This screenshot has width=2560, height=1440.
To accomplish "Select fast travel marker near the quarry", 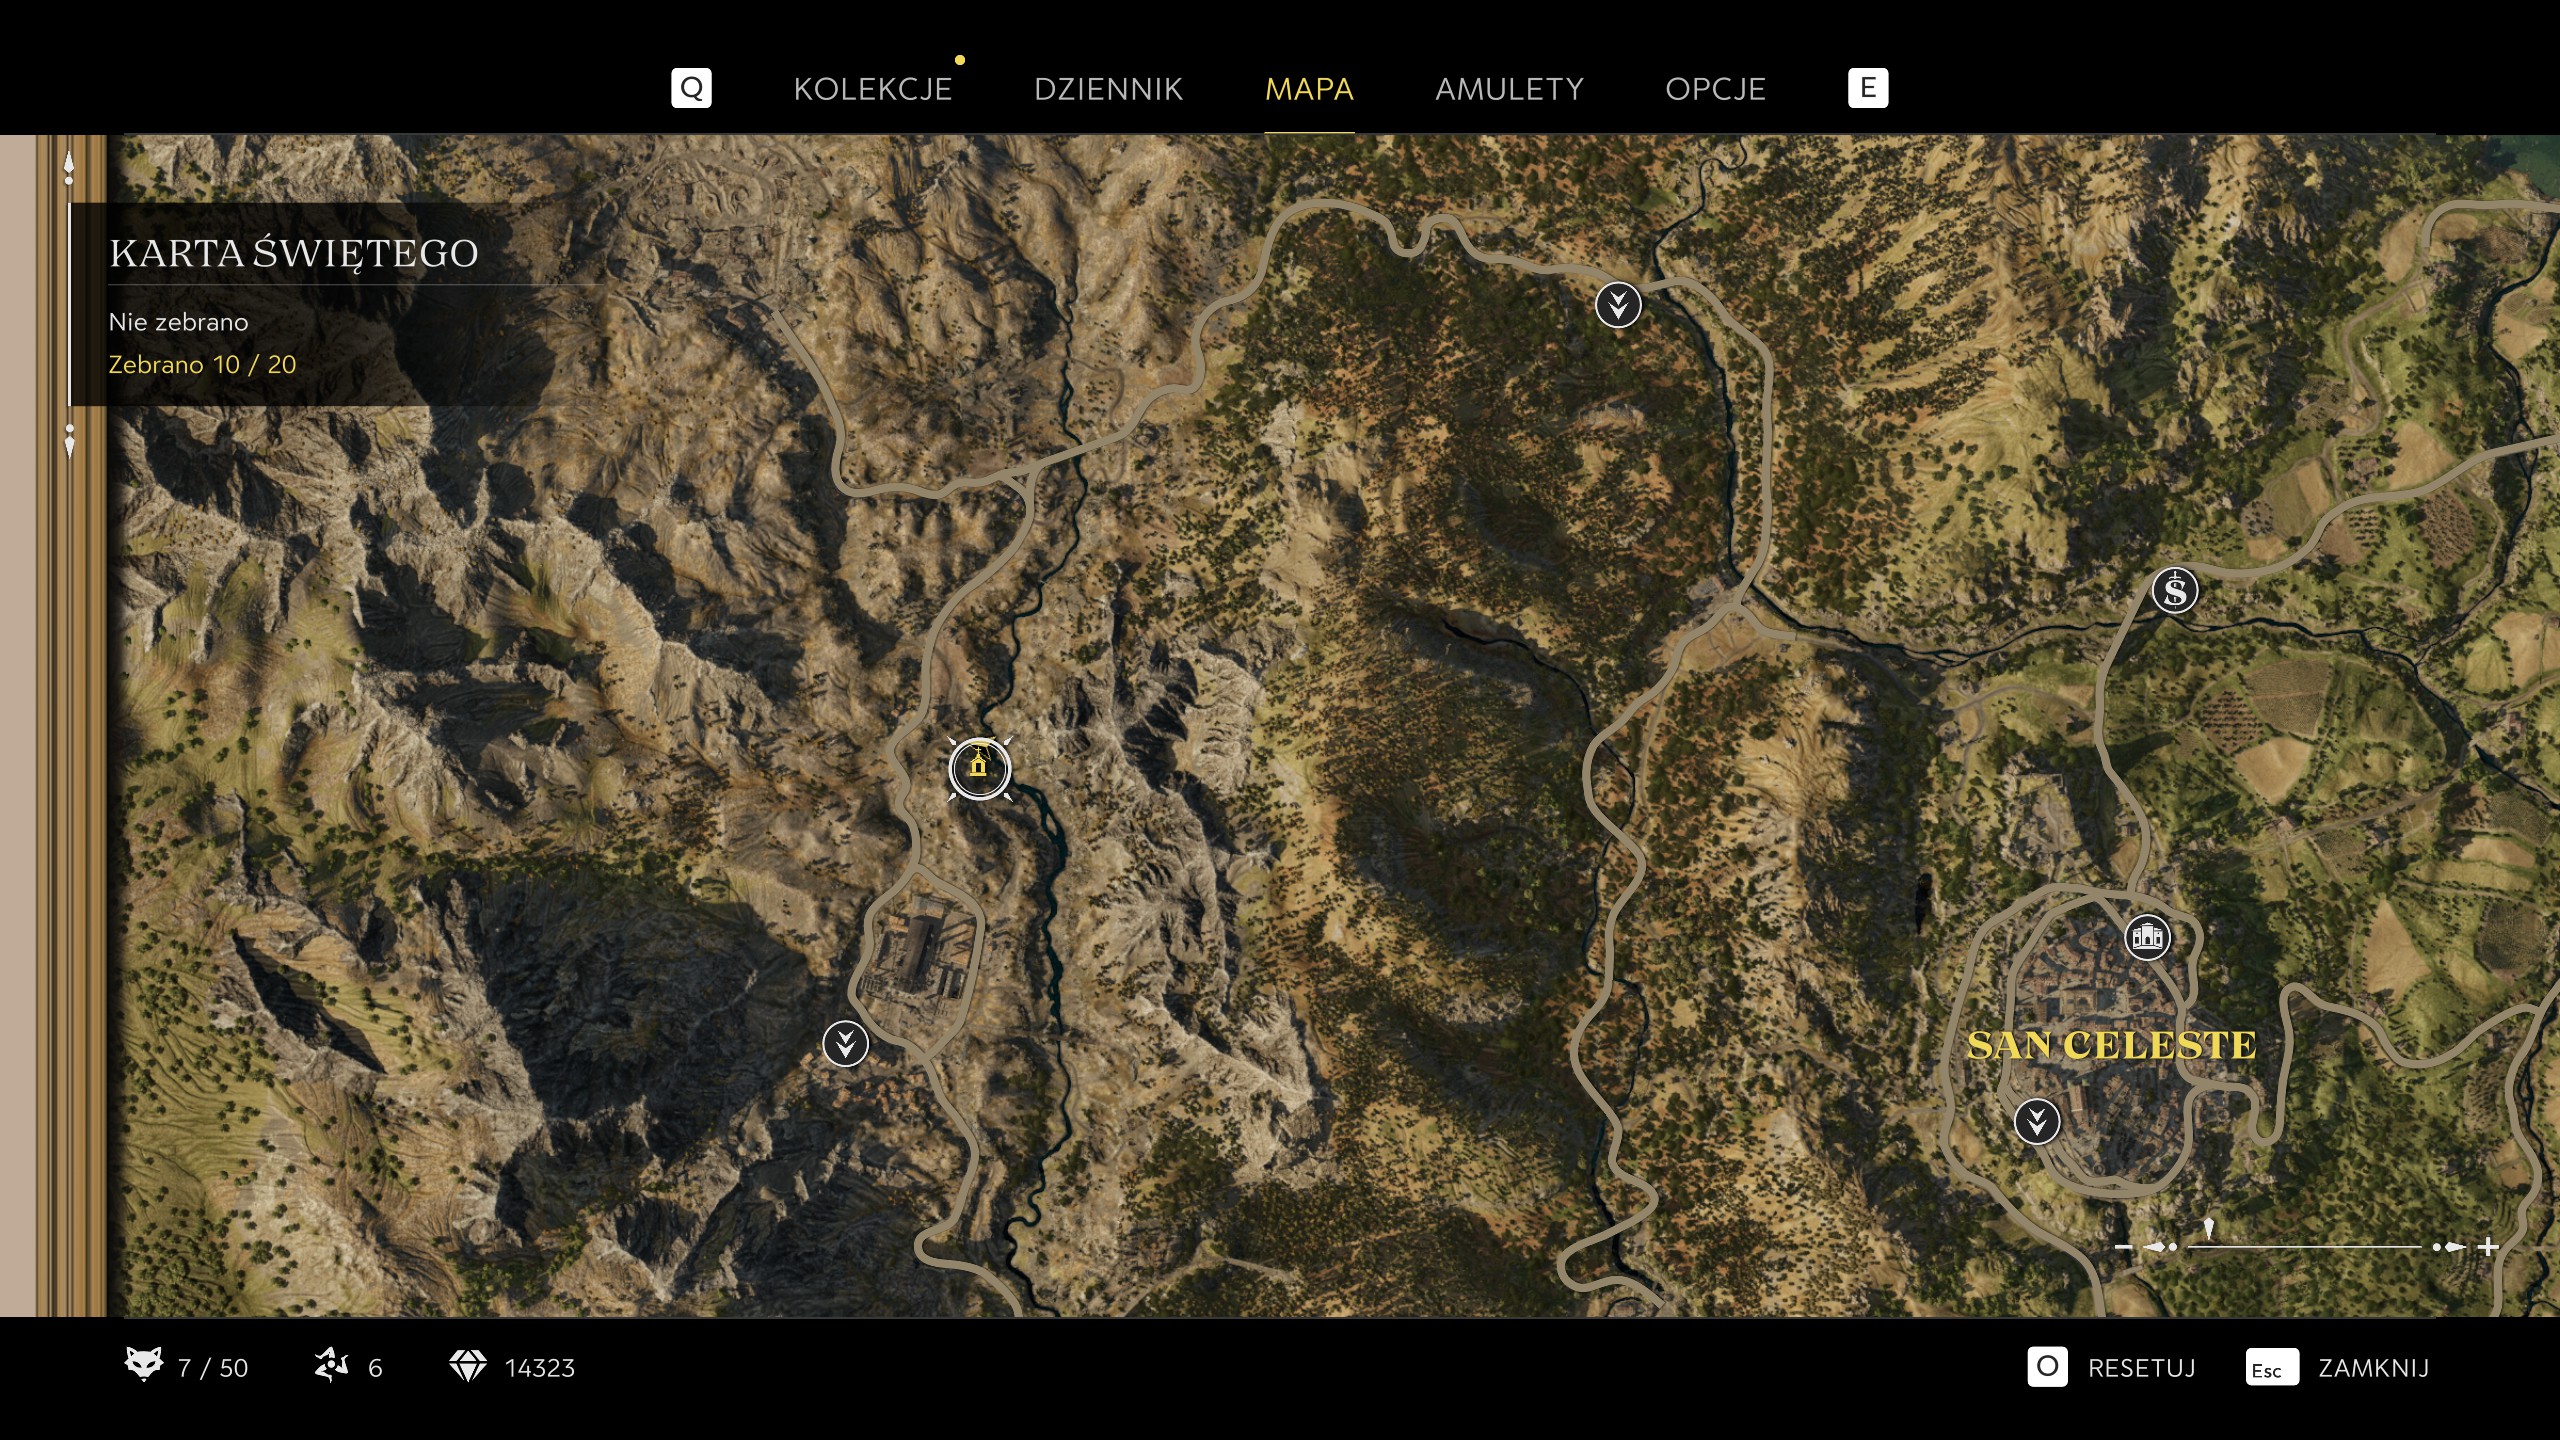I will (x=845, y=1044).
